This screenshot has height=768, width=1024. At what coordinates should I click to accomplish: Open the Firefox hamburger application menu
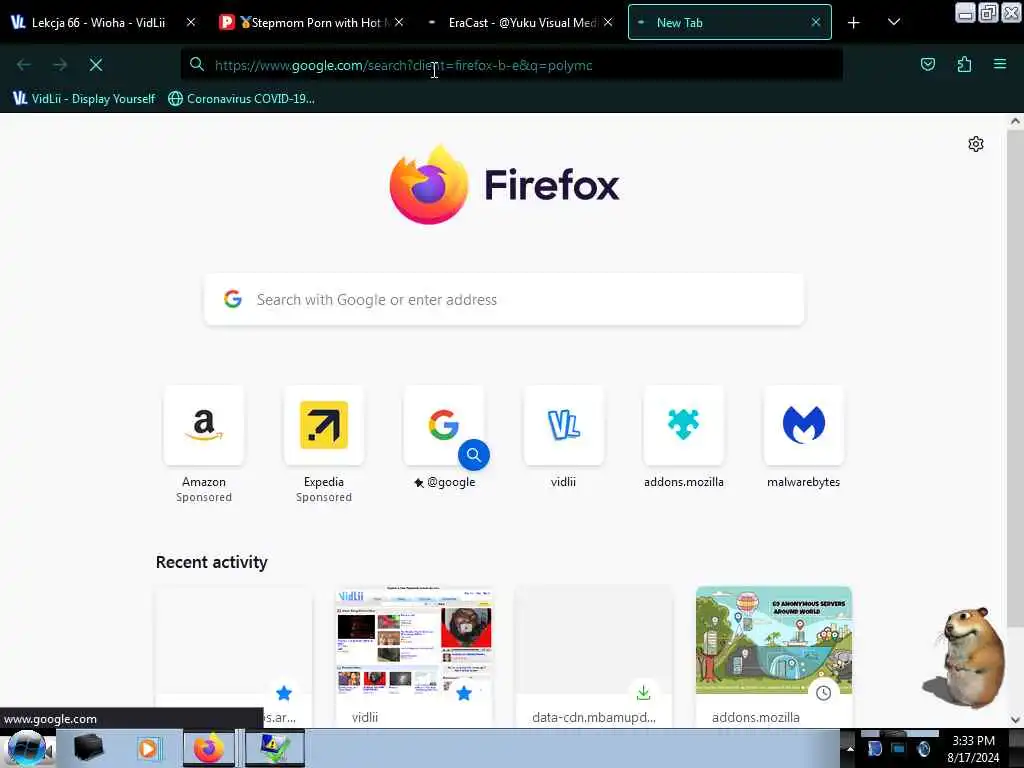pyautogui.click(x=1000, y=64)
